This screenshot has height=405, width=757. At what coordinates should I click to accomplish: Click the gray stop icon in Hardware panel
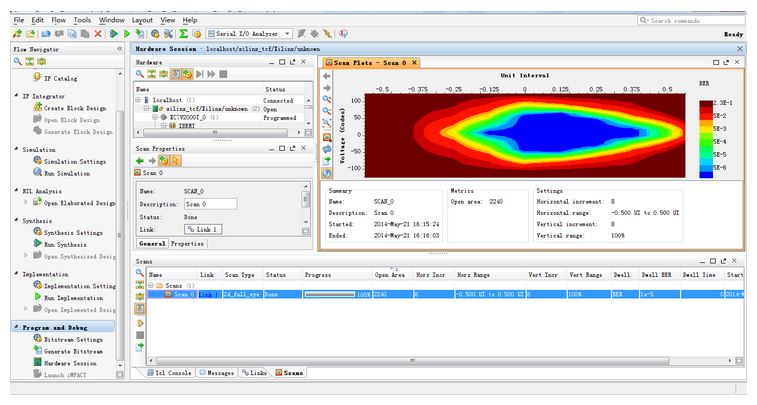point(223,74)
